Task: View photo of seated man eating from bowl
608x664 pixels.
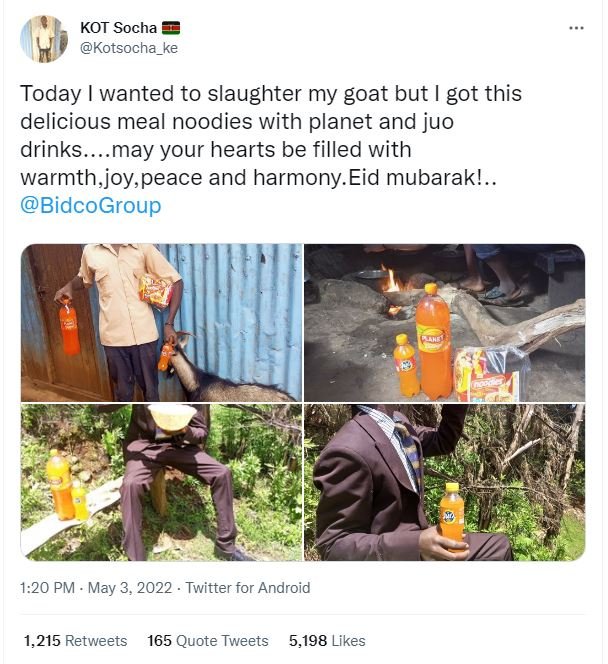Action: (160, 482)
